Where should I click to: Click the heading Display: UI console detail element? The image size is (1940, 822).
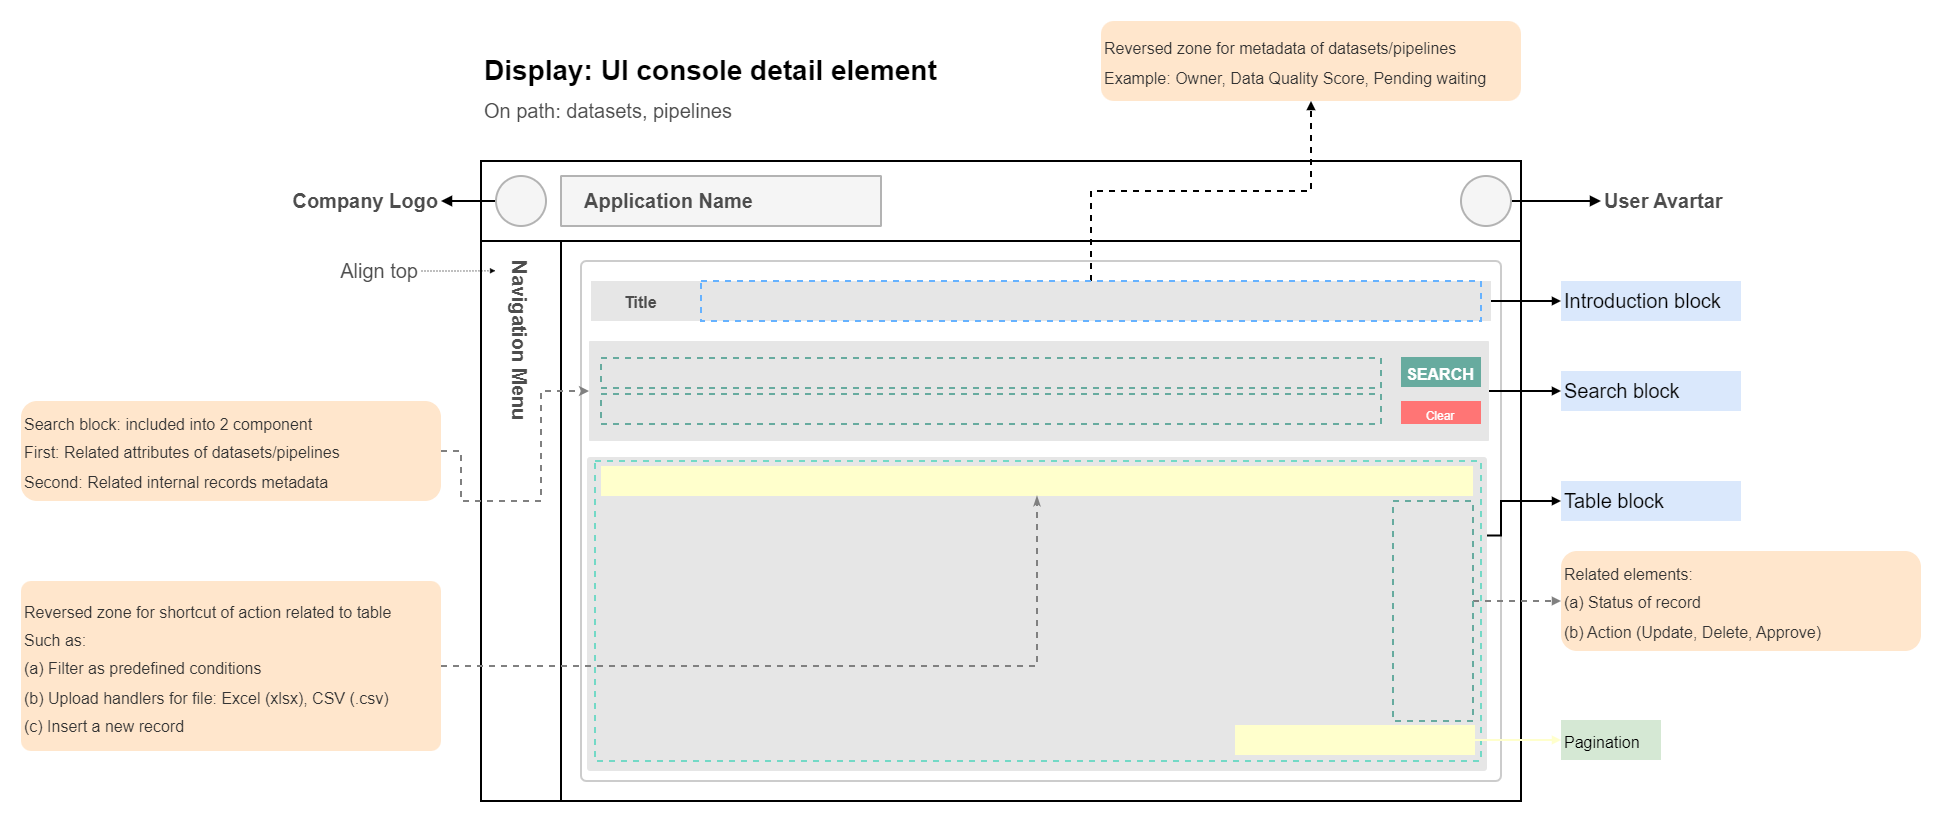pyautogui.click(x=710, y=70)
